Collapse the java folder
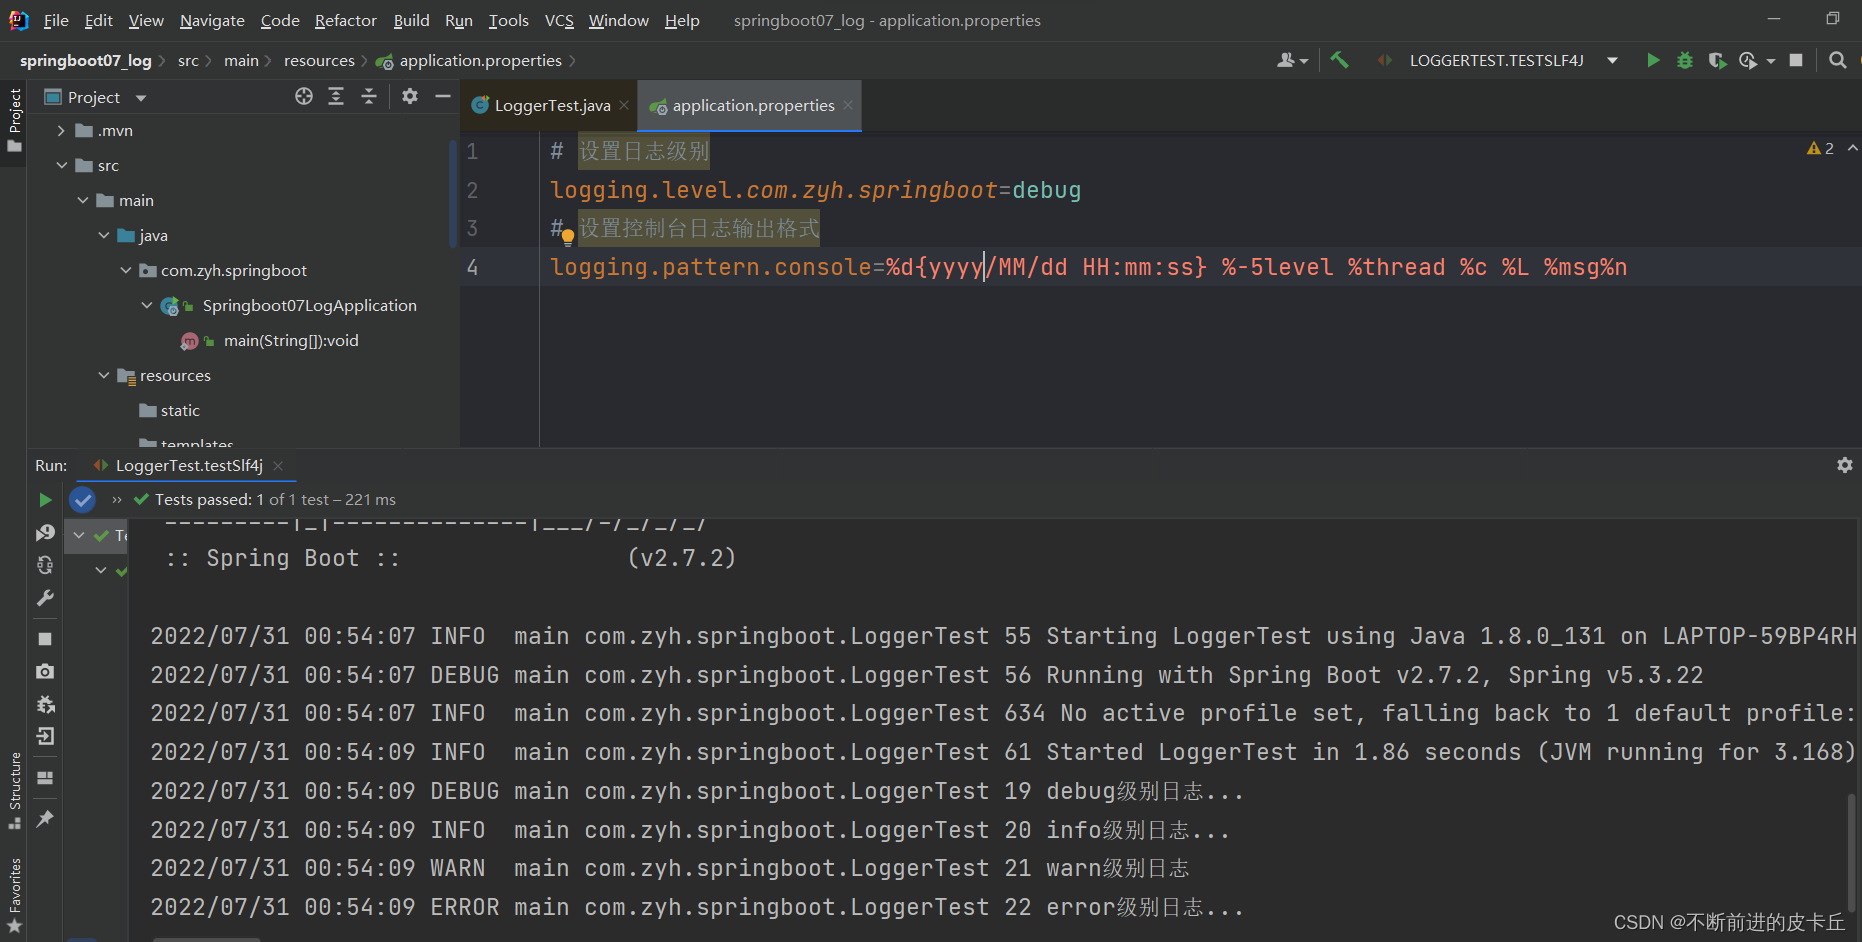 point(104,236)
